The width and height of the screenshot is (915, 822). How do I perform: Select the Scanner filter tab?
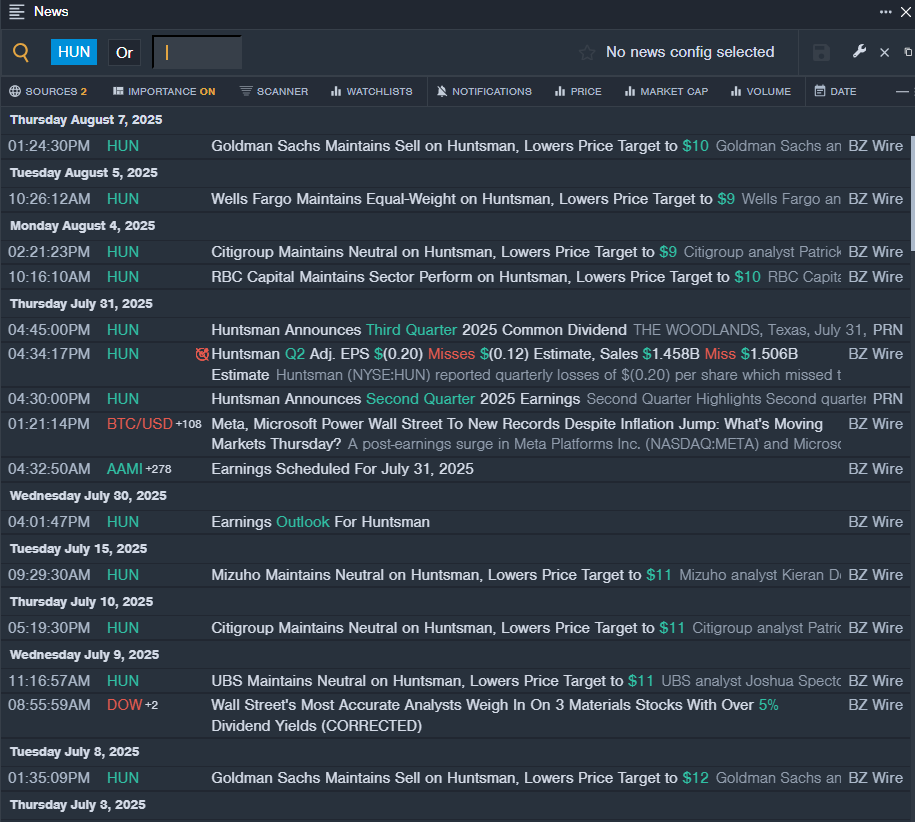point(274,92)
